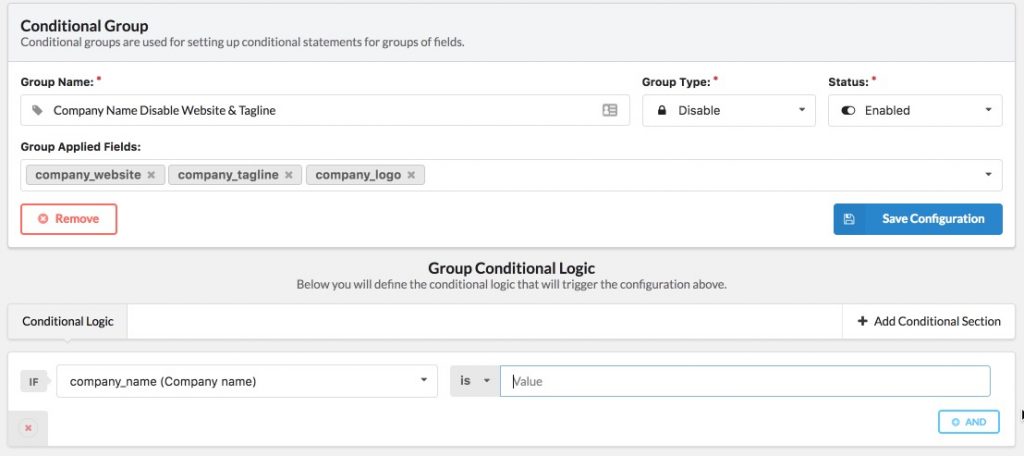Click the lock icon in Group Type

coord(662,110)
